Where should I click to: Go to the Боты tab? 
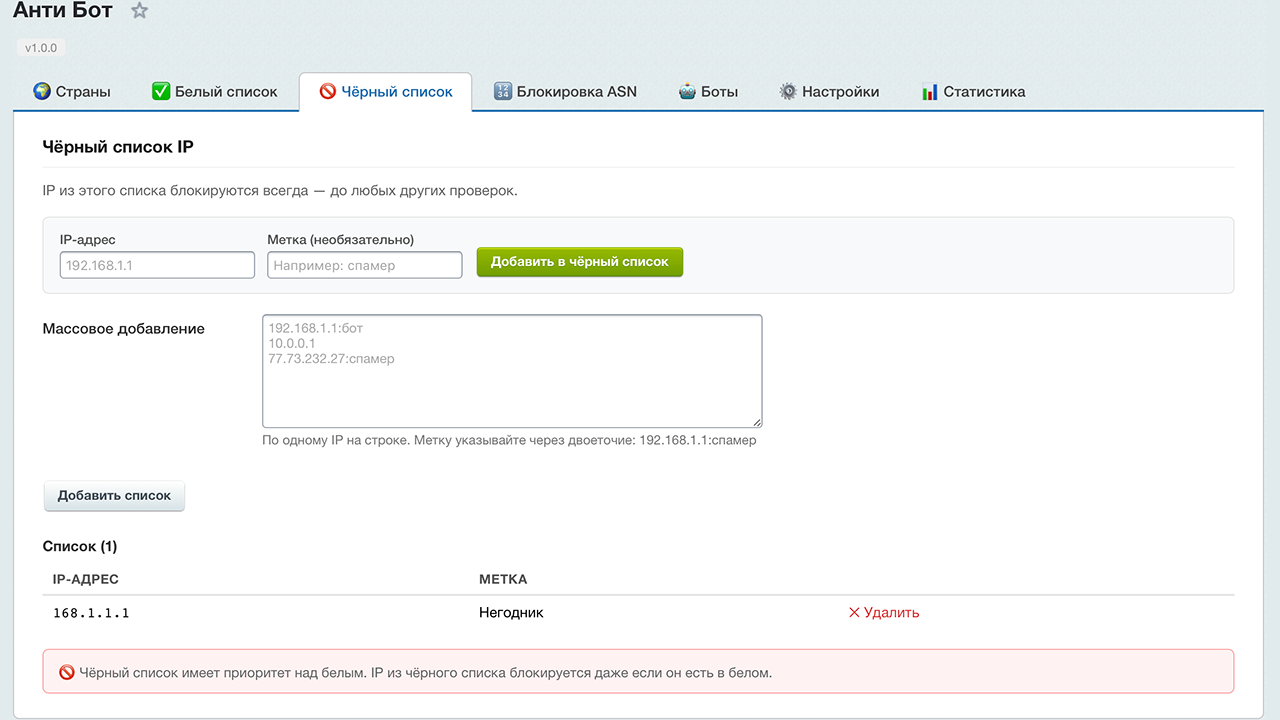[x=708, y=91]
